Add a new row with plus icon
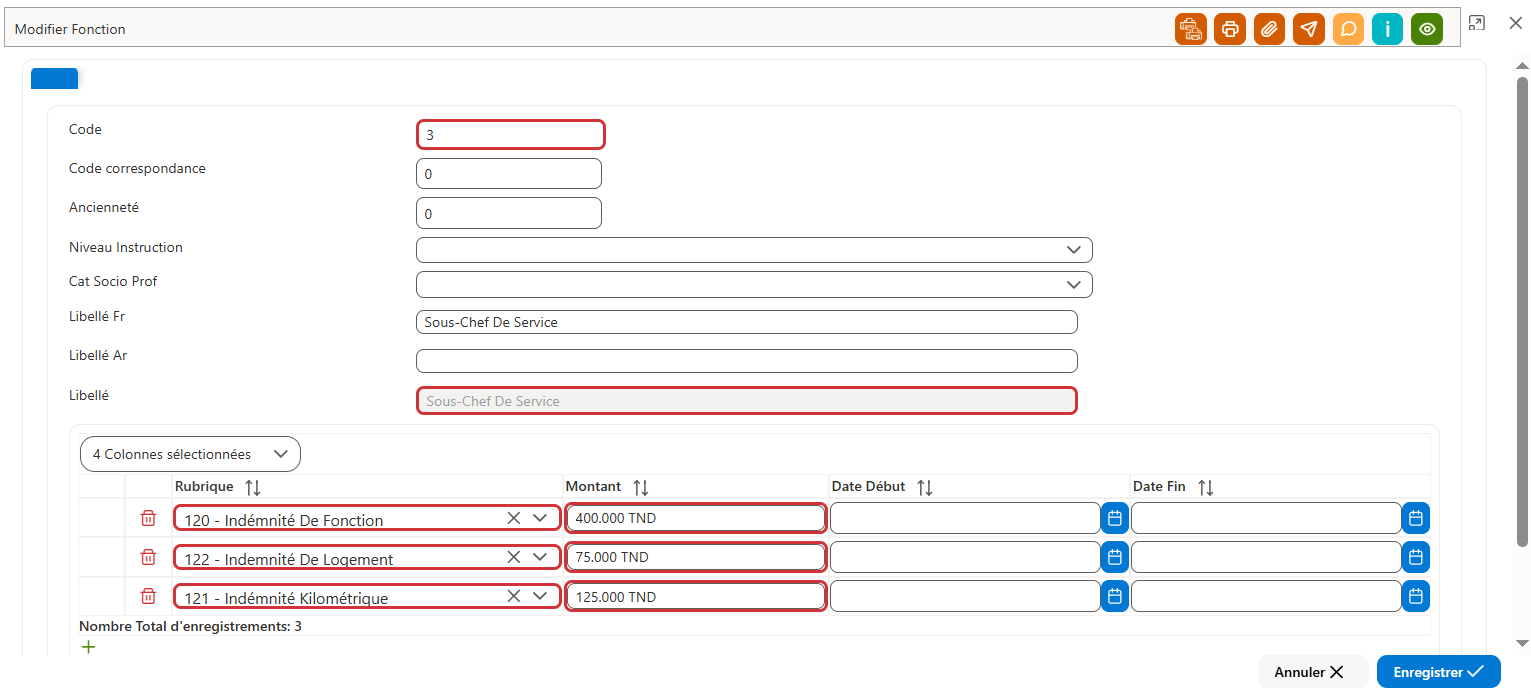This screenshot has height=694, width=1531. coord(88,647)
